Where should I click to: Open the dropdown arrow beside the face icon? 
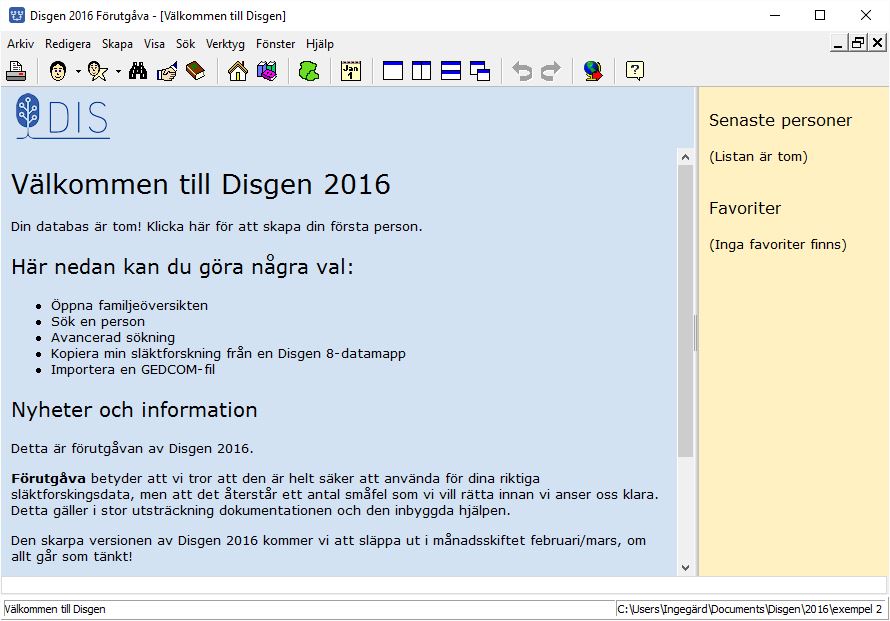[x=78, y=72]
